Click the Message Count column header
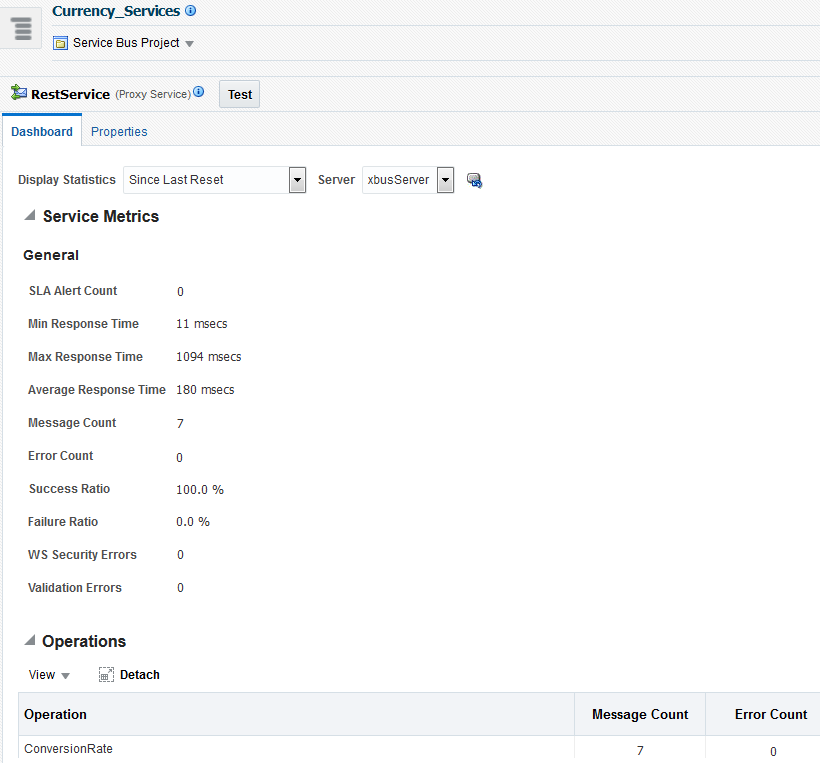 [640, 715]
